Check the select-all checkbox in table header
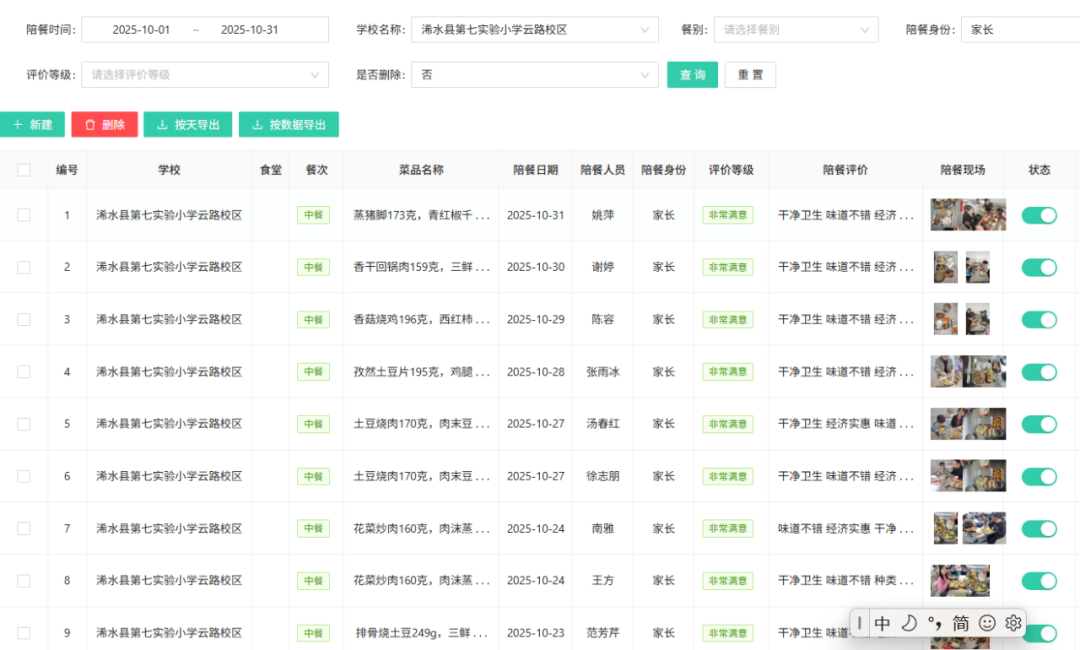Screen dimensions: 1080x650 tap(24, 170)
